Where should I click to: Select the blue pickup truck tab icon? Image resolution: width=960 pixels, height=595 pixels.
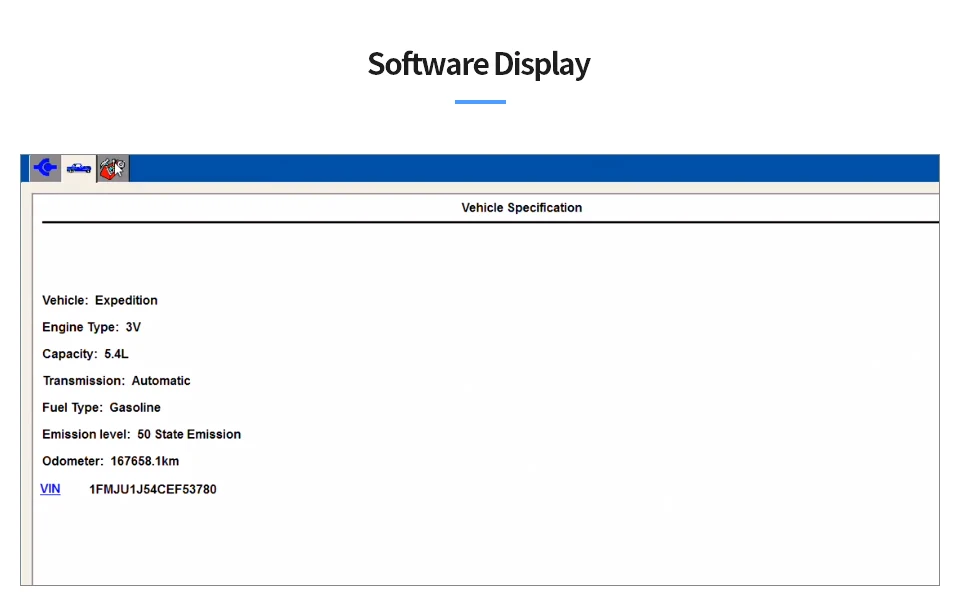(79, 168)
